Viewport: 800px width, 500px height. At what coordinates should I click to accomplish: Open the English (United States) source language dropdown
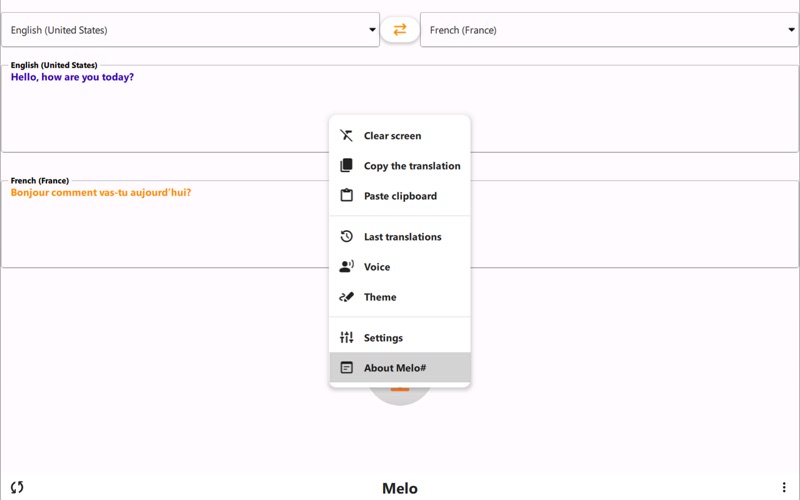[190, 30]
